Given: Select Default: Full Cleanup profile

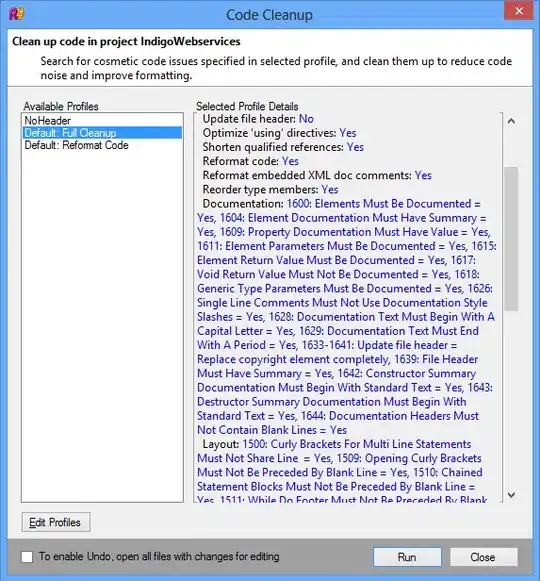Looking at the screenshot, I should pyautogui.click(x=102, y=133).
